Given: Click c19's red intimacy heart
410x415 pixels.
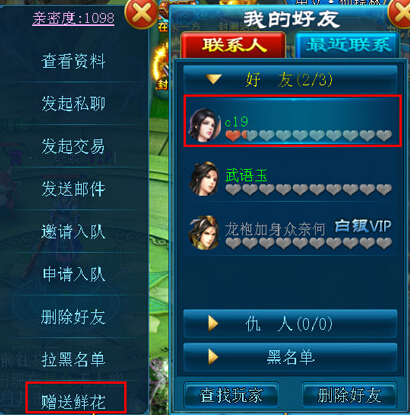Looking at the screenshot, I should (x=233, y=136).
